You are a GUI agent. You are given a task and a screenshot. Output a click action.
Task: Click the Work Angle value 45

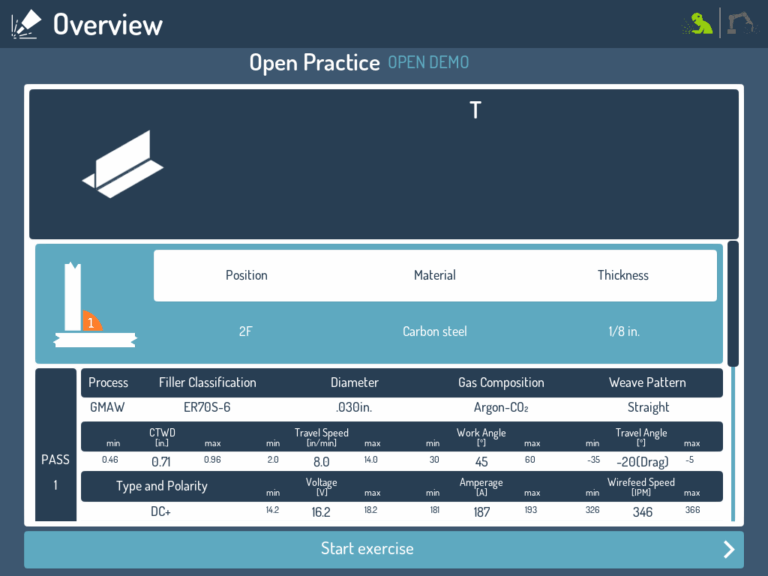pos(481,462)
